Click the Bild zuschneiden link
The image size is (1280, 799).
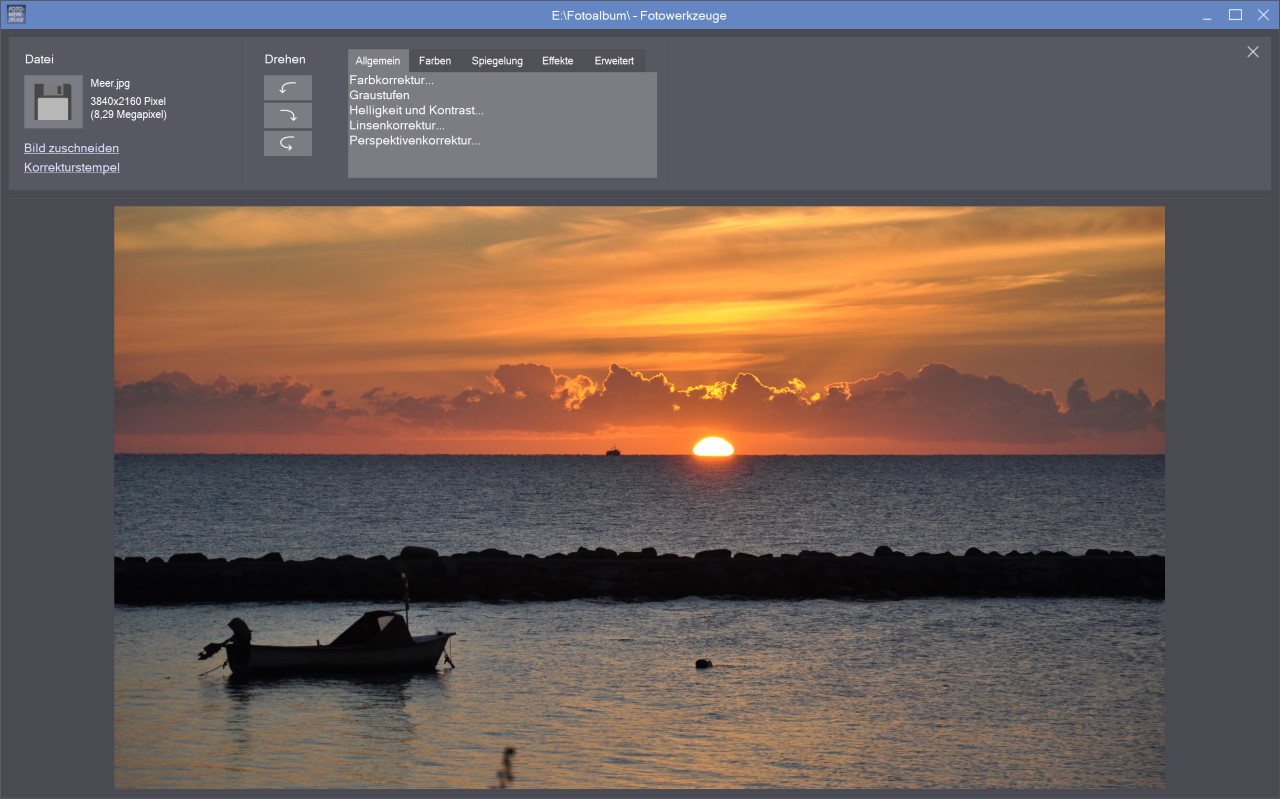point(71,148)
